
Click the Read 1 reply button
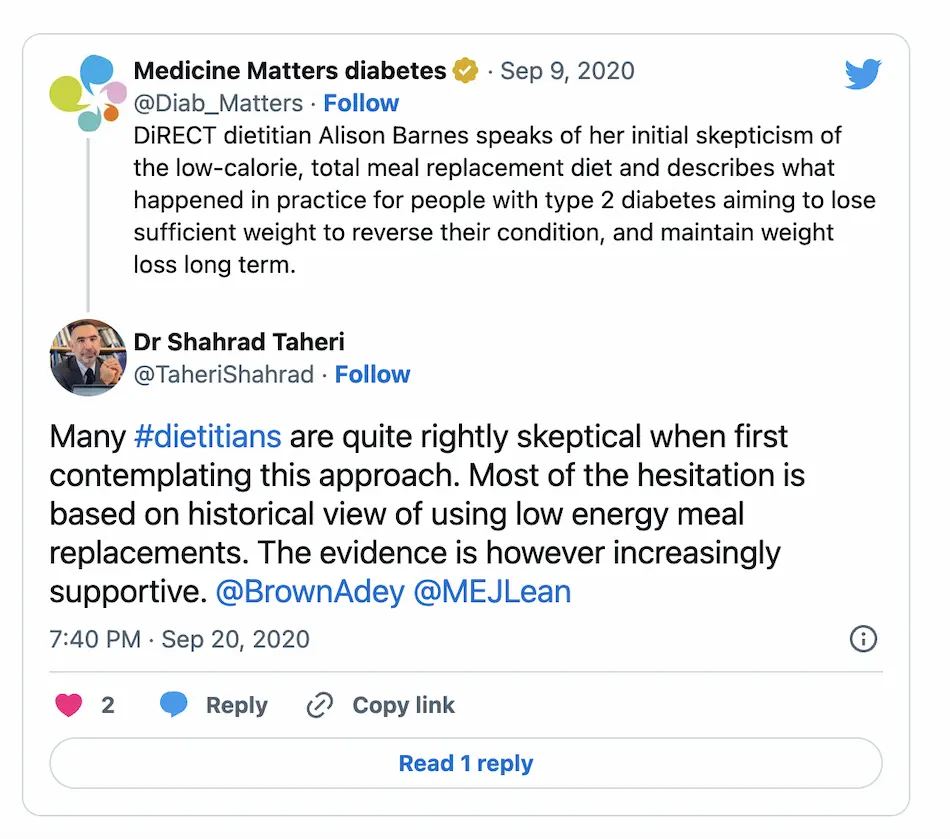point(466,763)
